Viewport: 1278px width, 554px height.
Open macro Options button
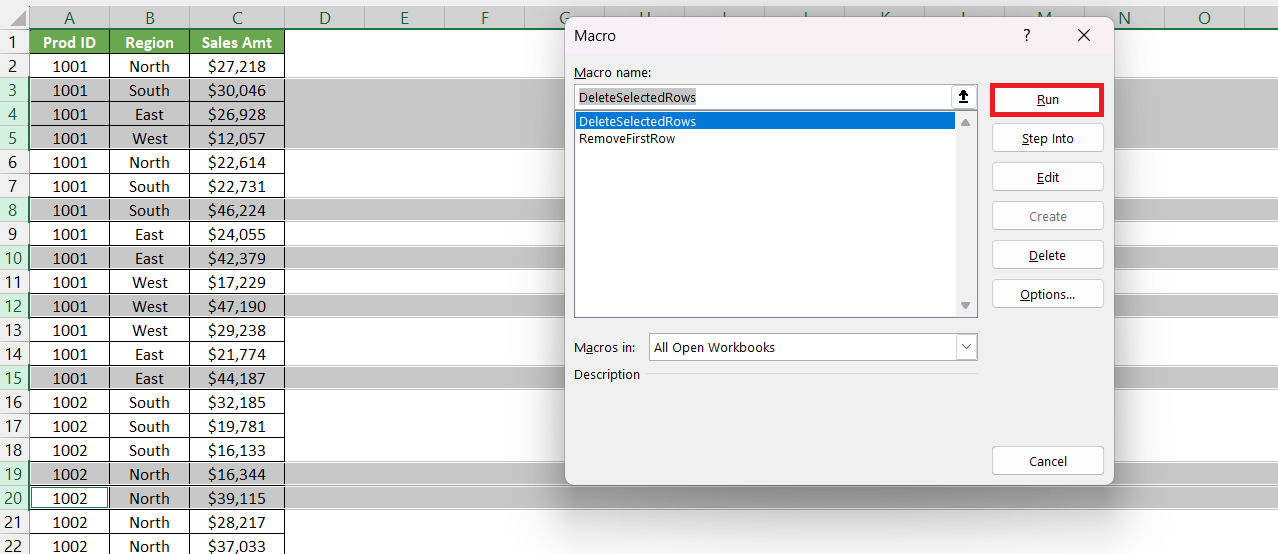[x=1047, y=294]
